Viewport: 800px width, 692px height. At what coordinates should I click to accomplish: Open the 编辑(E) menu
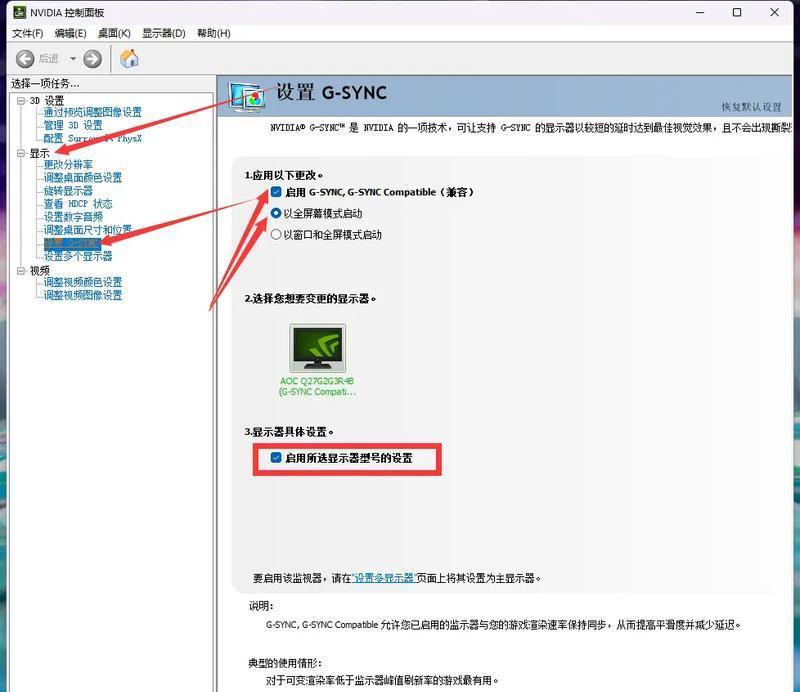coord(70,34)
